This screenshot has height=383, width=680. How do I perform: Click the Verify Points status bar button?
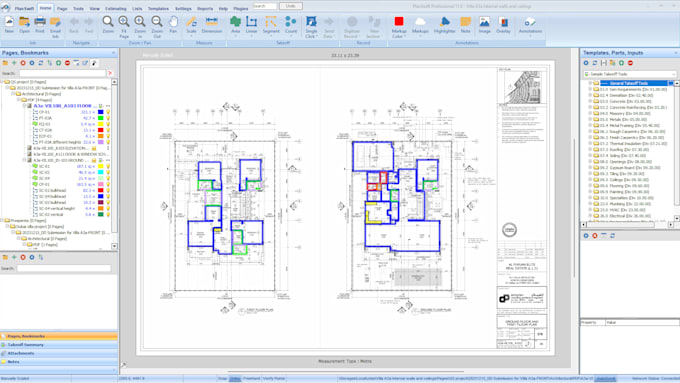click(x=274, y=379)
